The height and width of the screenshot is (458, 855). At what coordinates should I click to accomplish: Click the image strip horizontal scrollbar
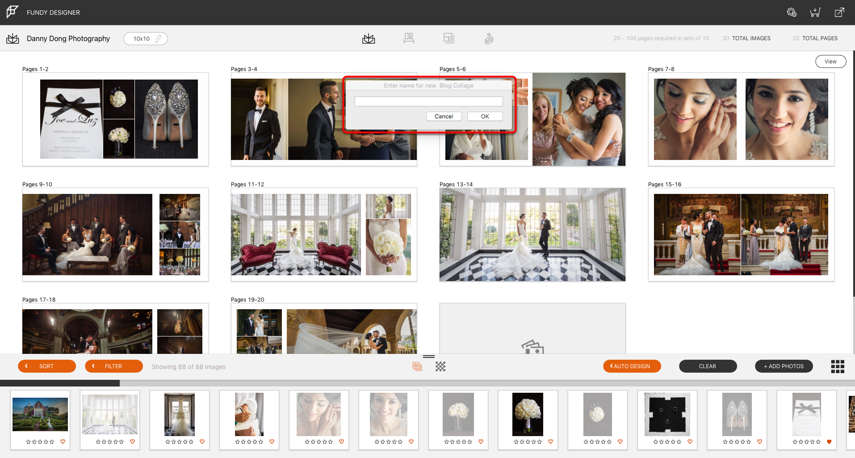click(60, 383)
